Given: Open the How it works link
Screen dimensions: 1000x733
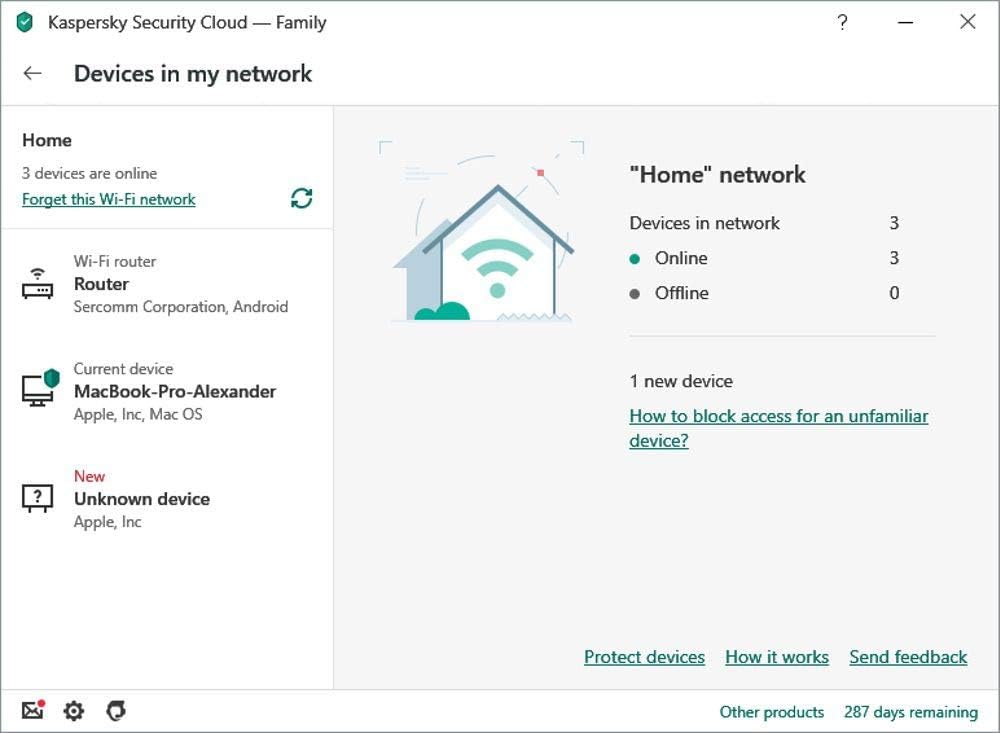Looking at the screenshot, I should click(777, 657).
